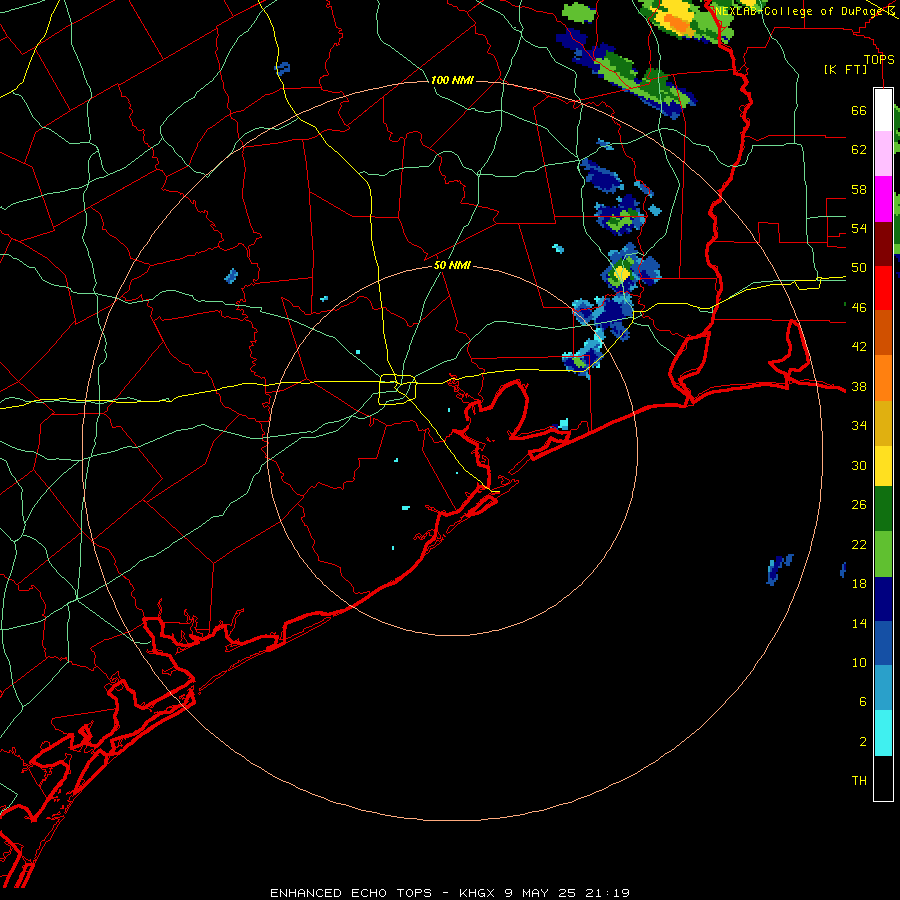Screen dimensions: 900x900
Task: Select the dark green legend color band
Action: [x=883, y=509]
